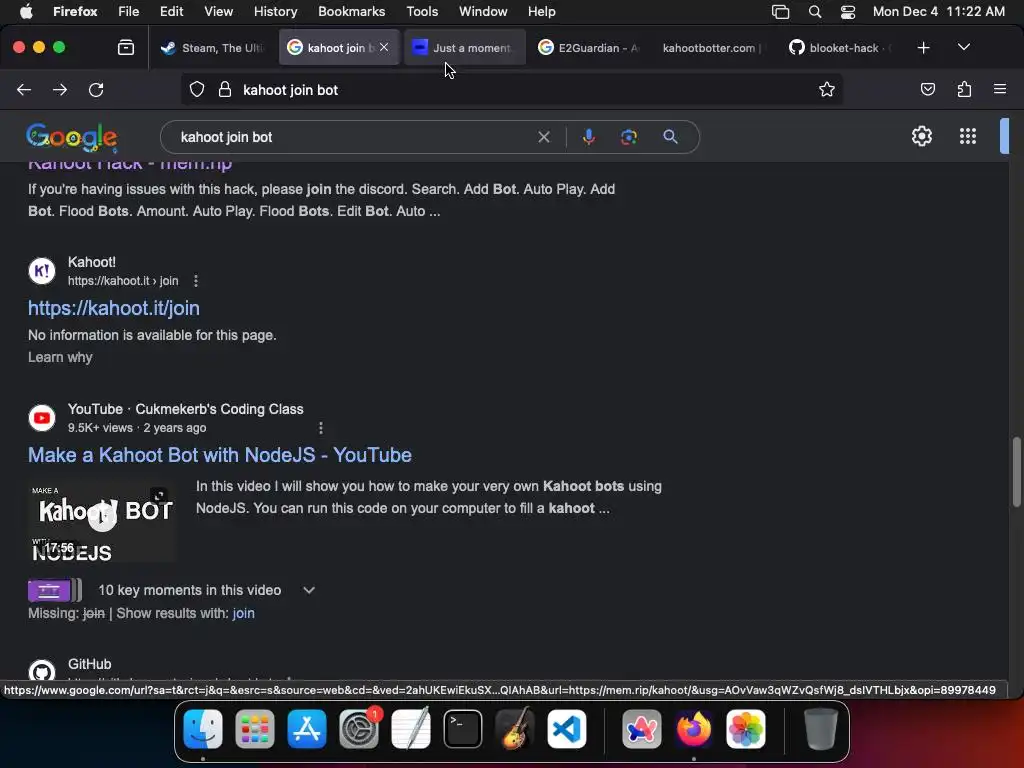Image resolution: width=1024 pixels, height=768 pixels.
Task: Grab the page vertical scrollbar thumb
Action: [x=1016, y=472]
